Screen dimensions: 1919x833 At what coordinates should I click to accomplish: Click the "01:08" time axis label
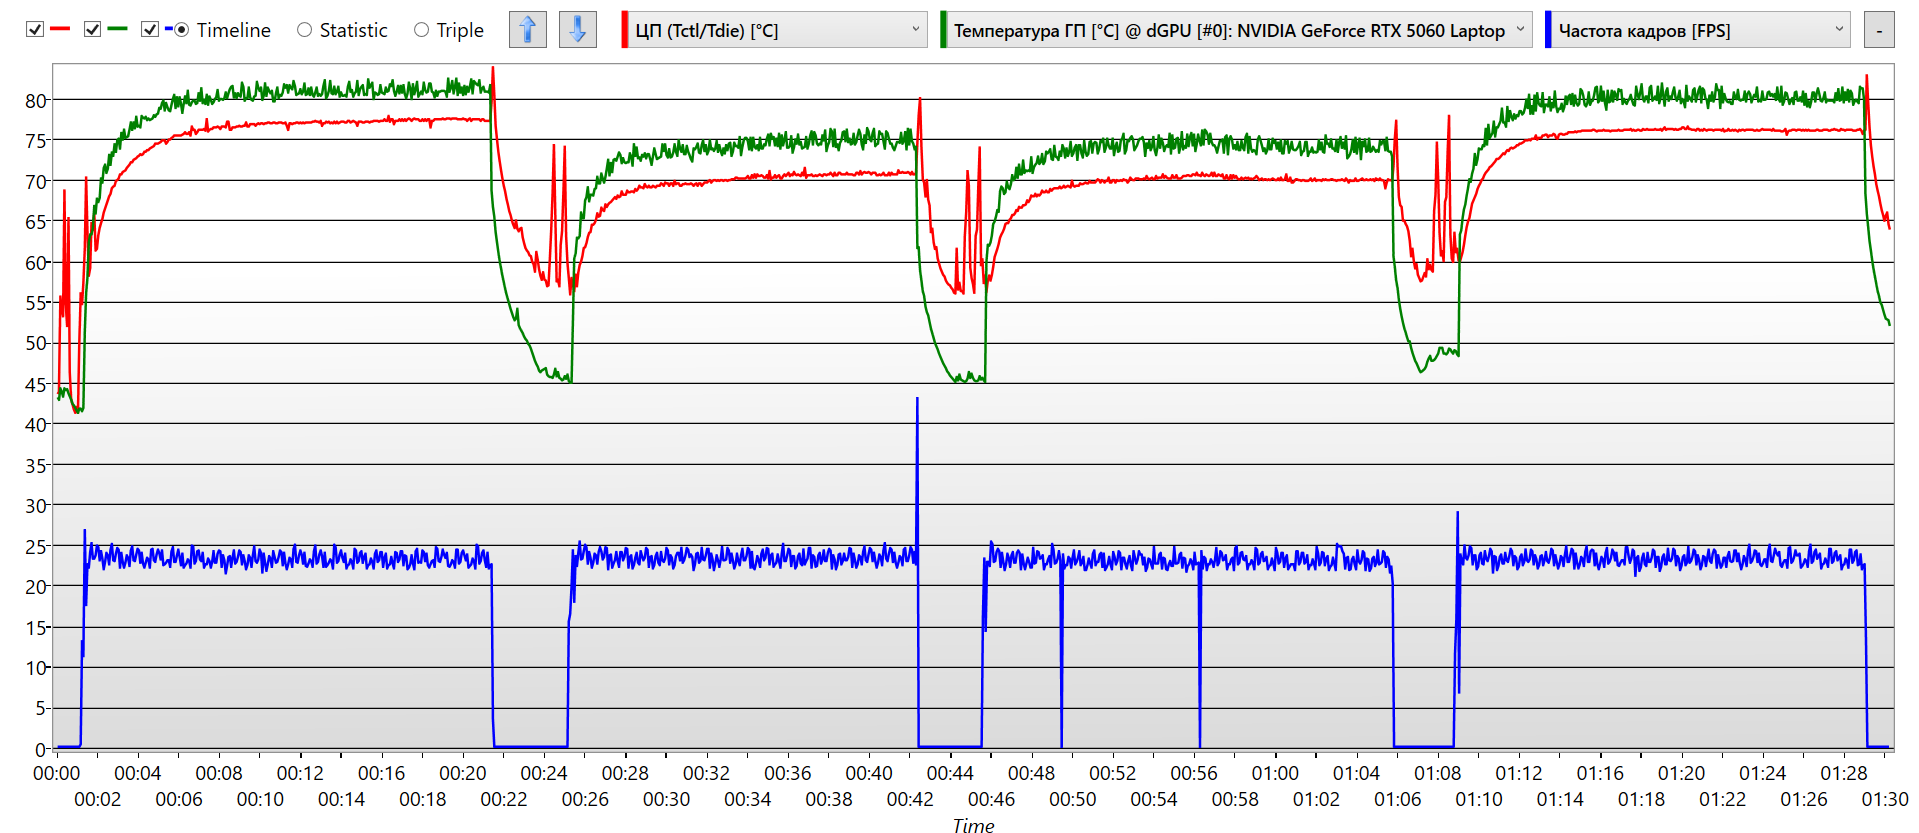1438,773
